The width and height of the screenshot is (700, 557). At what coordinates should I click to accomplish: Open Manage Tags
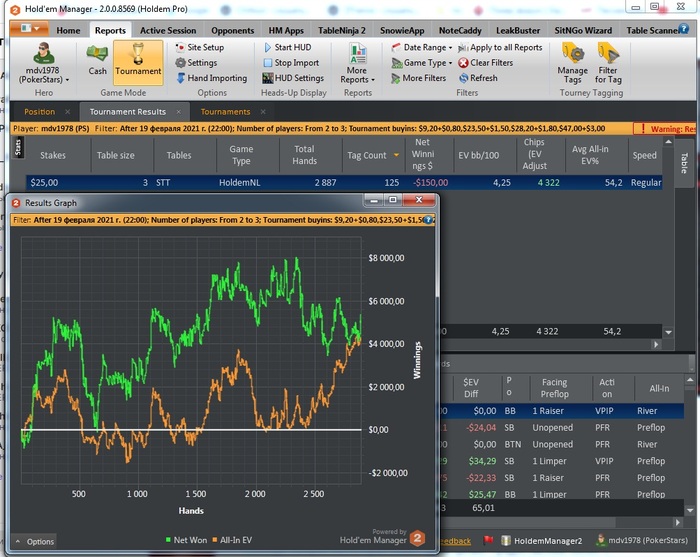pos(572,63)
